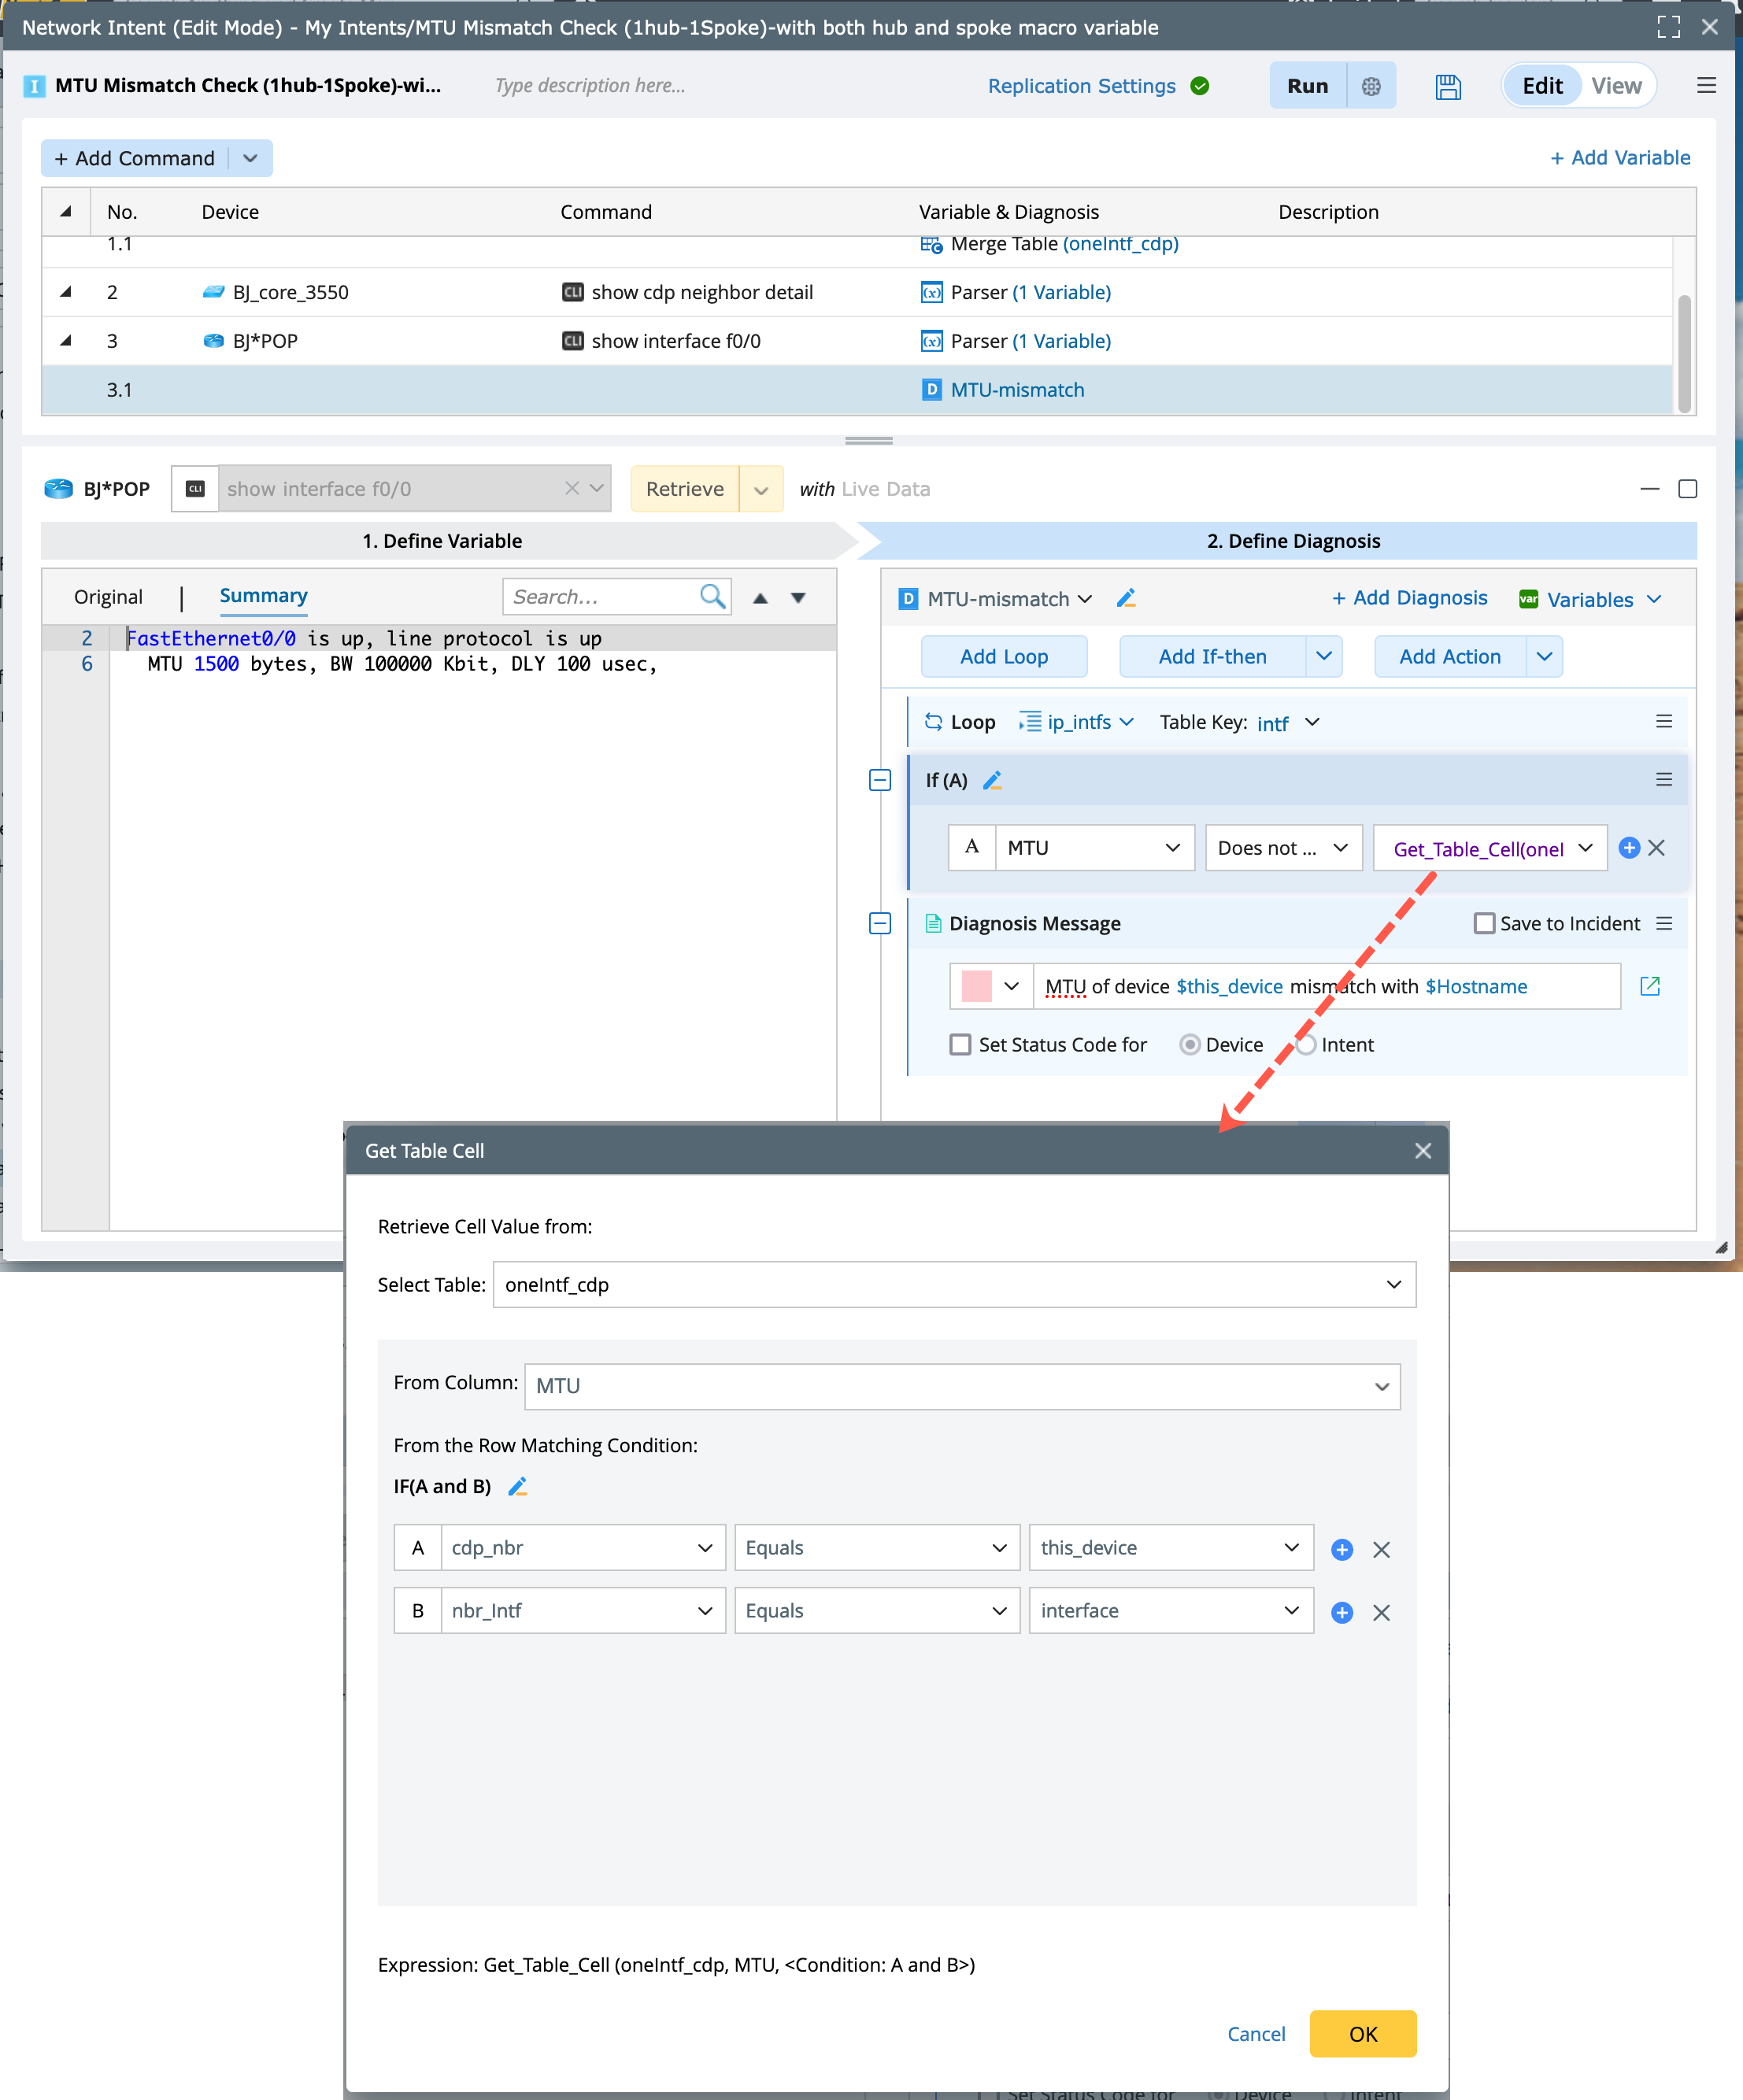Open the pink message color swatch

(976, 986)
